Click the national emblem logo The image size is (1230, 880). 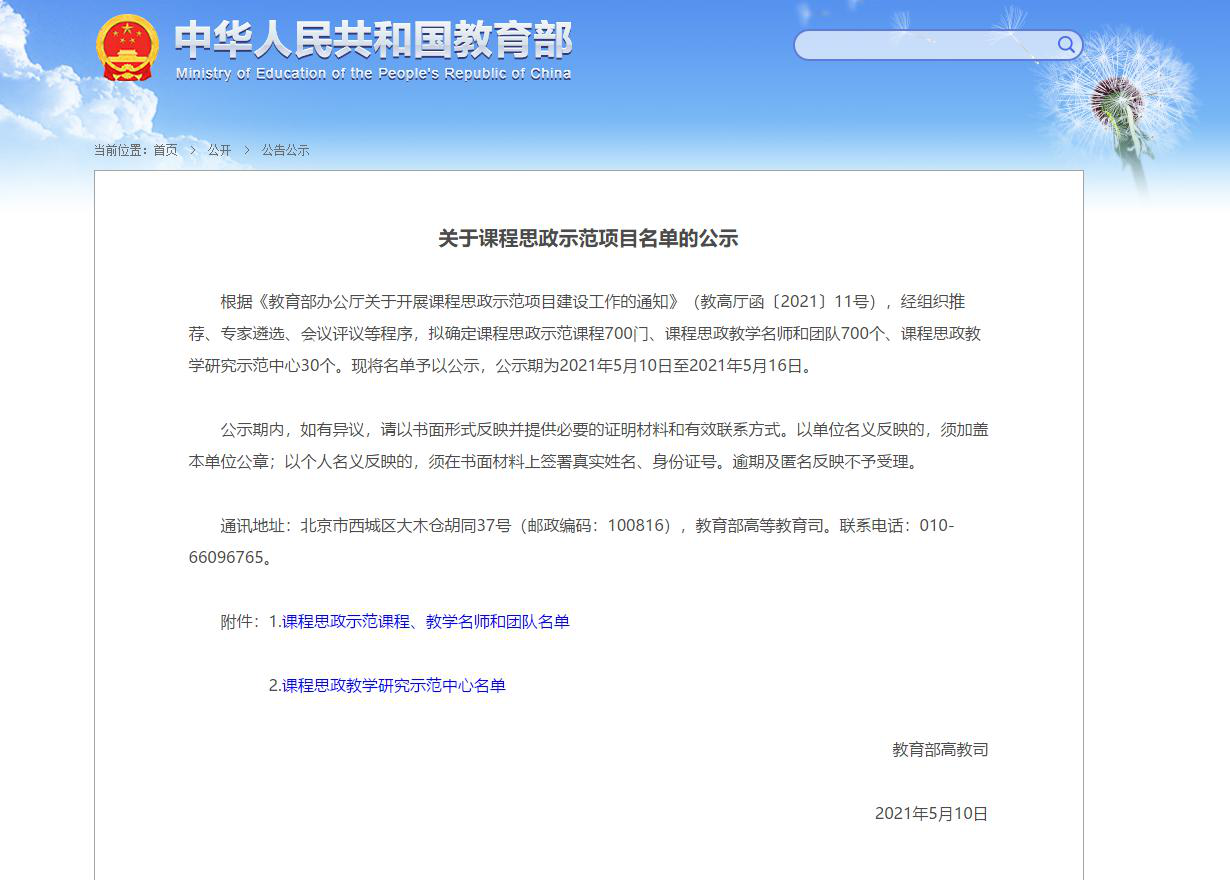click(127, 48)
